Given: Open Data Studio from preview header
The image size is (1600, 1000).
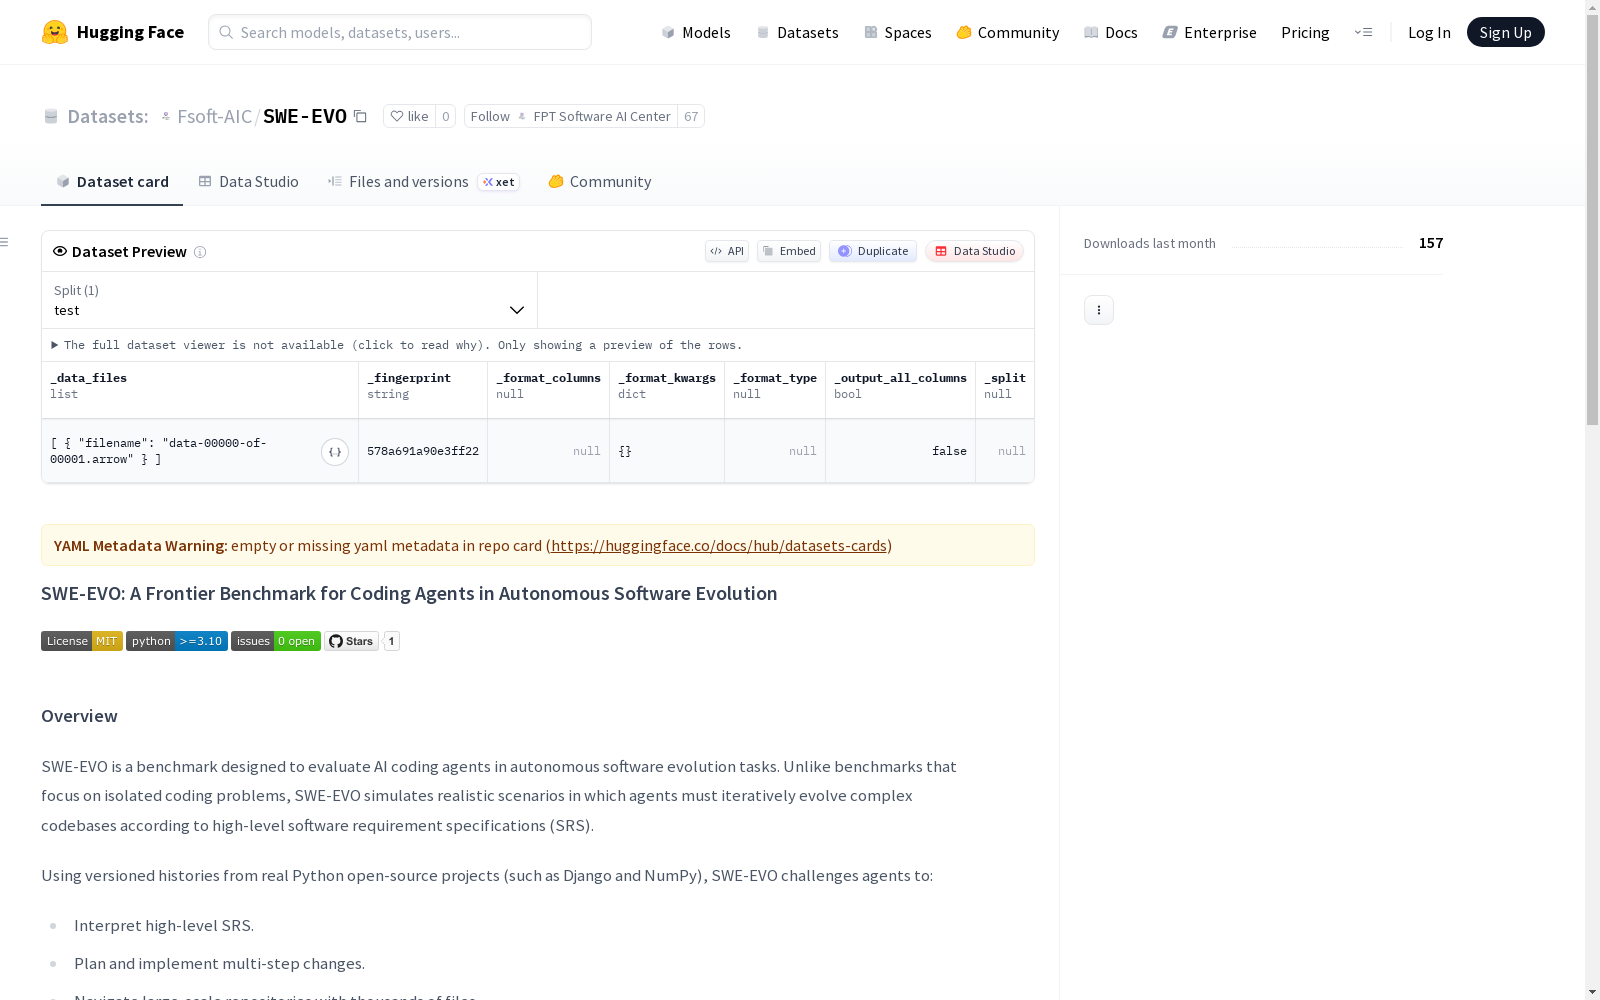Looking at the screenshot, I should point(975,251).
